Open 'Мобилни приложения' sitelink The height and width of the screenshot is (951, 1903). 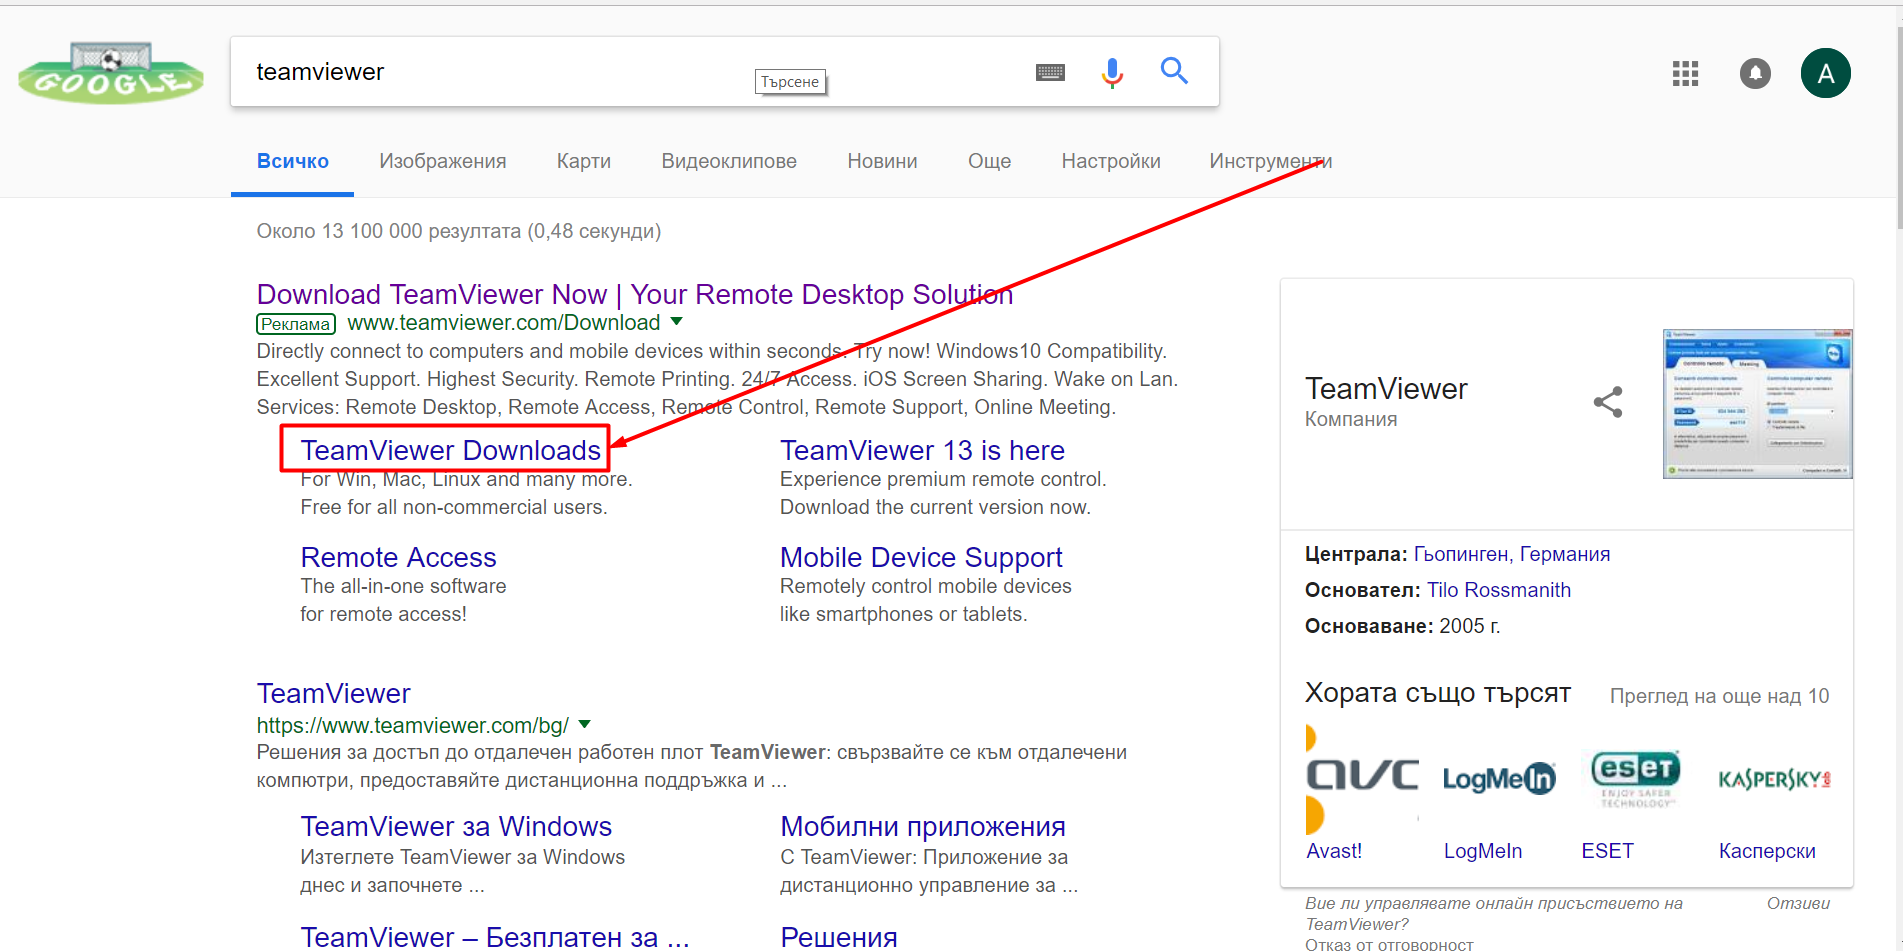coord(923,826)
